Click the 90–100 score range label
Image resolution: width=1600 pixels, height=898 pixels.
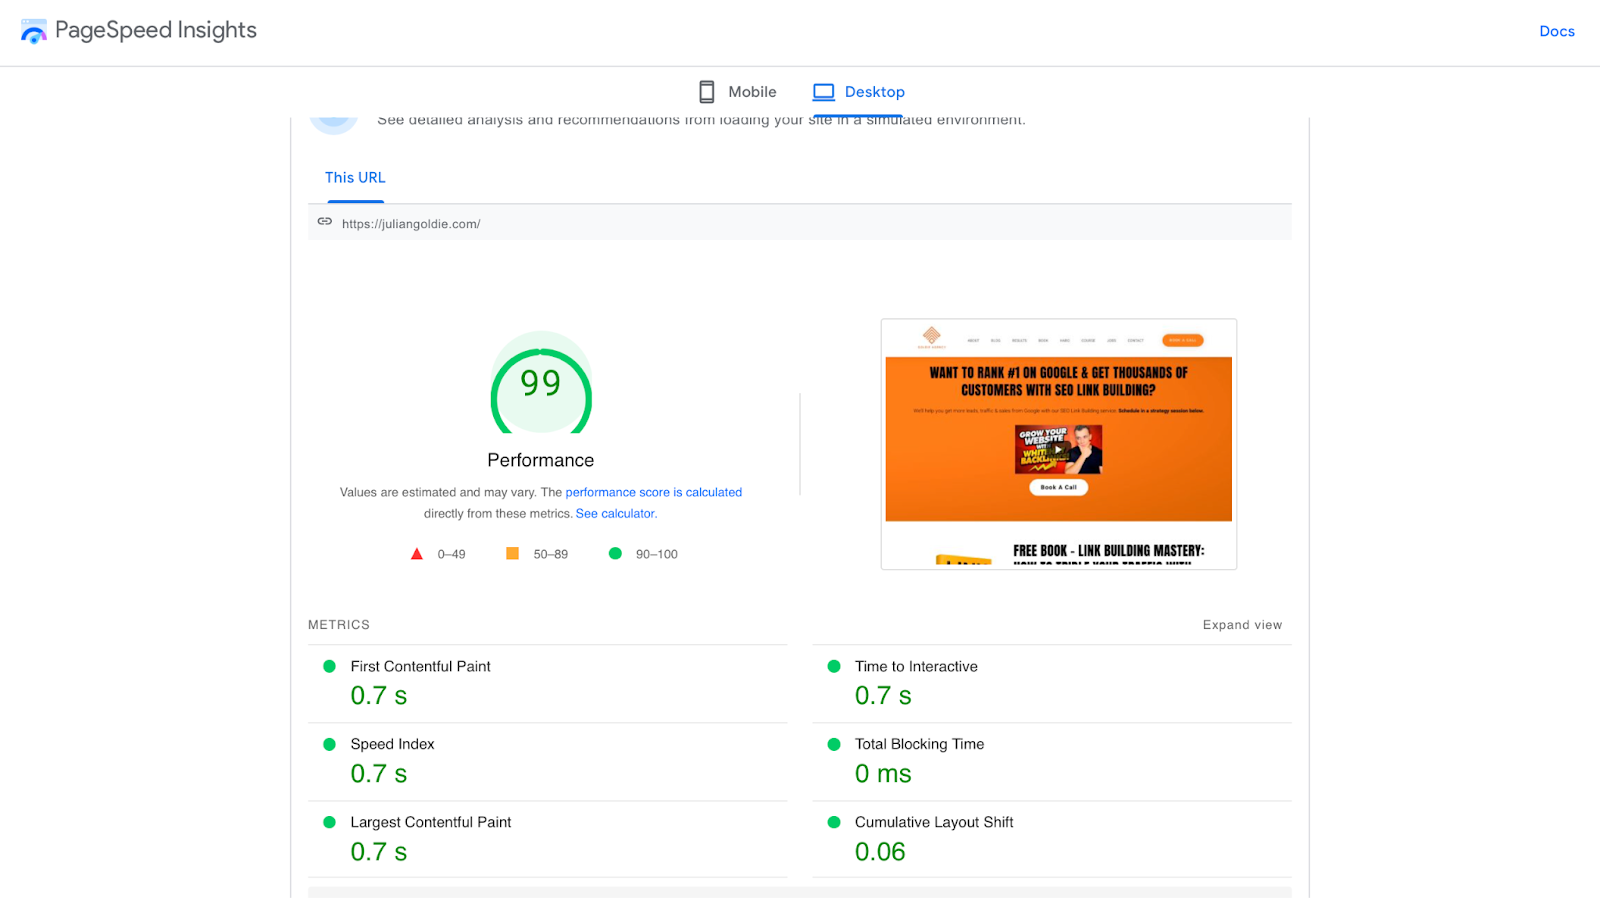[657, 554]
